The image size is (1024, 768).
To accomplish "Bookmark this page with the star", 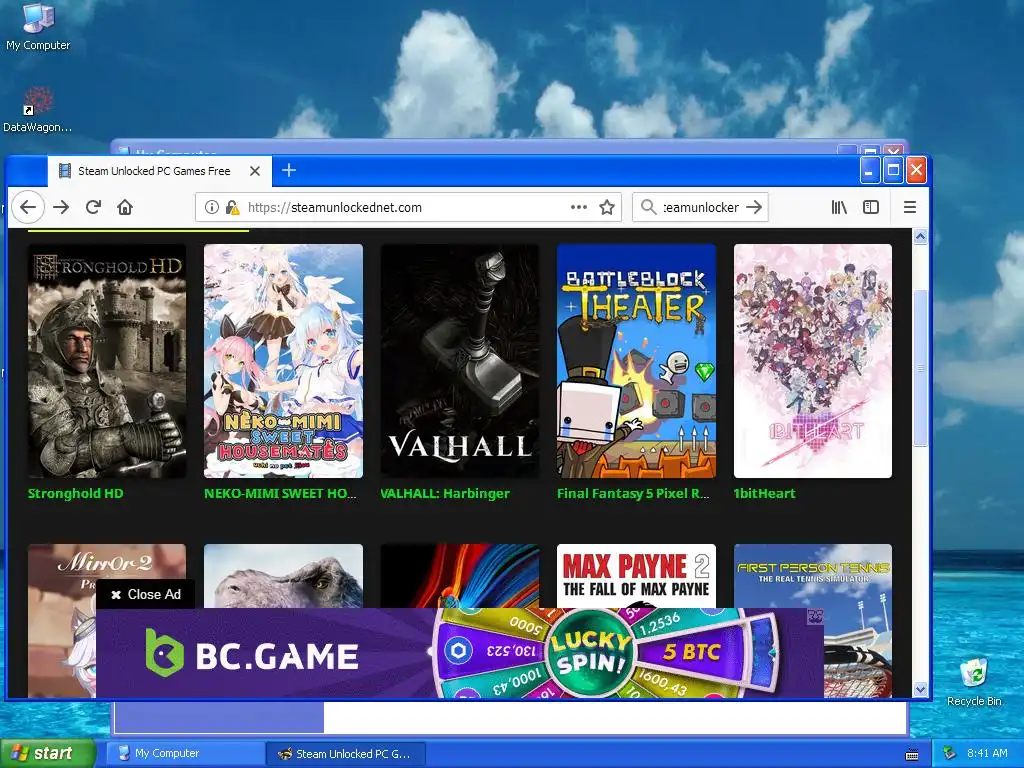I will (x=607, y=207).
